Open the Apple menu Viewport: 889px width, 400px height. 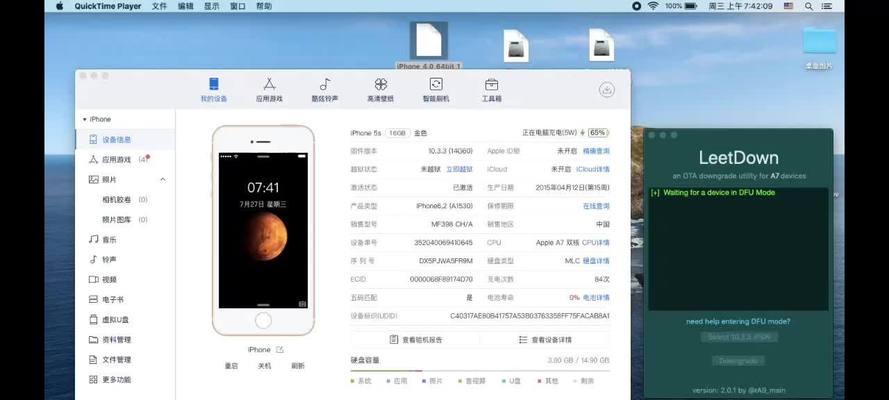click(x=60, y=6)
